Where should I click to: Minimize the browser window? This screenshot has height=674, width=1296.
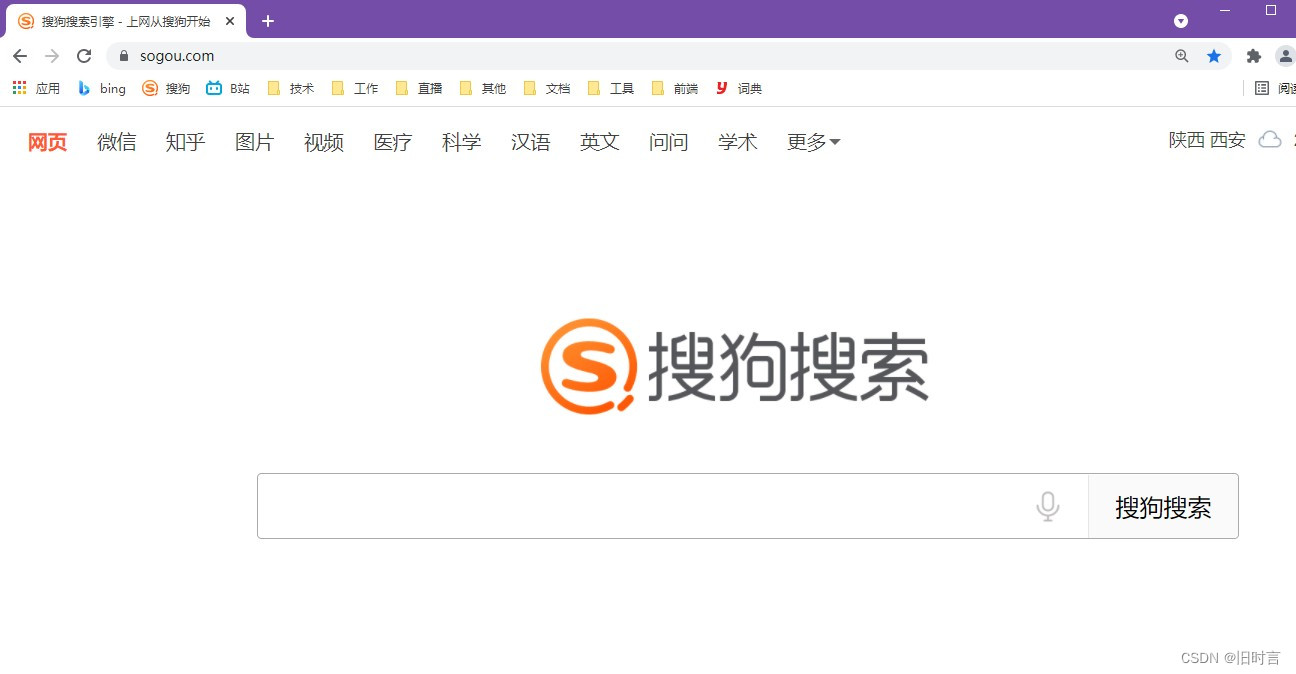click(x=1226, y=10)
